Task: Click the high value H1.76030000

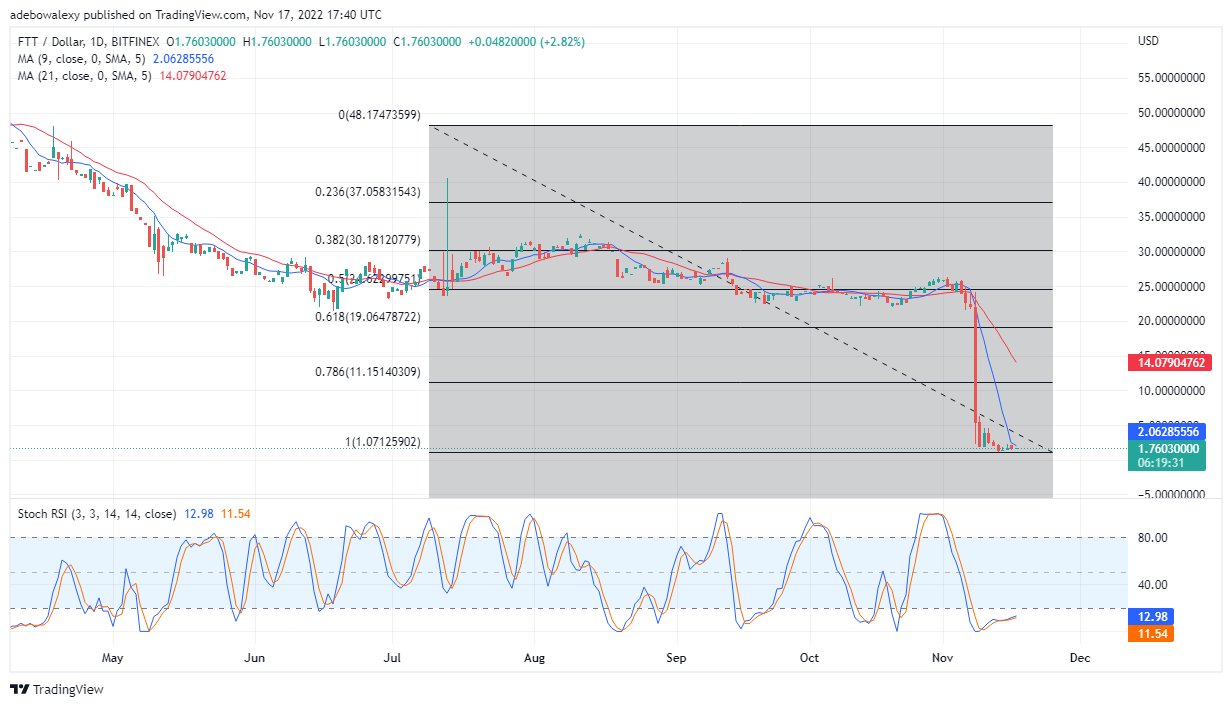Action: [x=279, y=41]
